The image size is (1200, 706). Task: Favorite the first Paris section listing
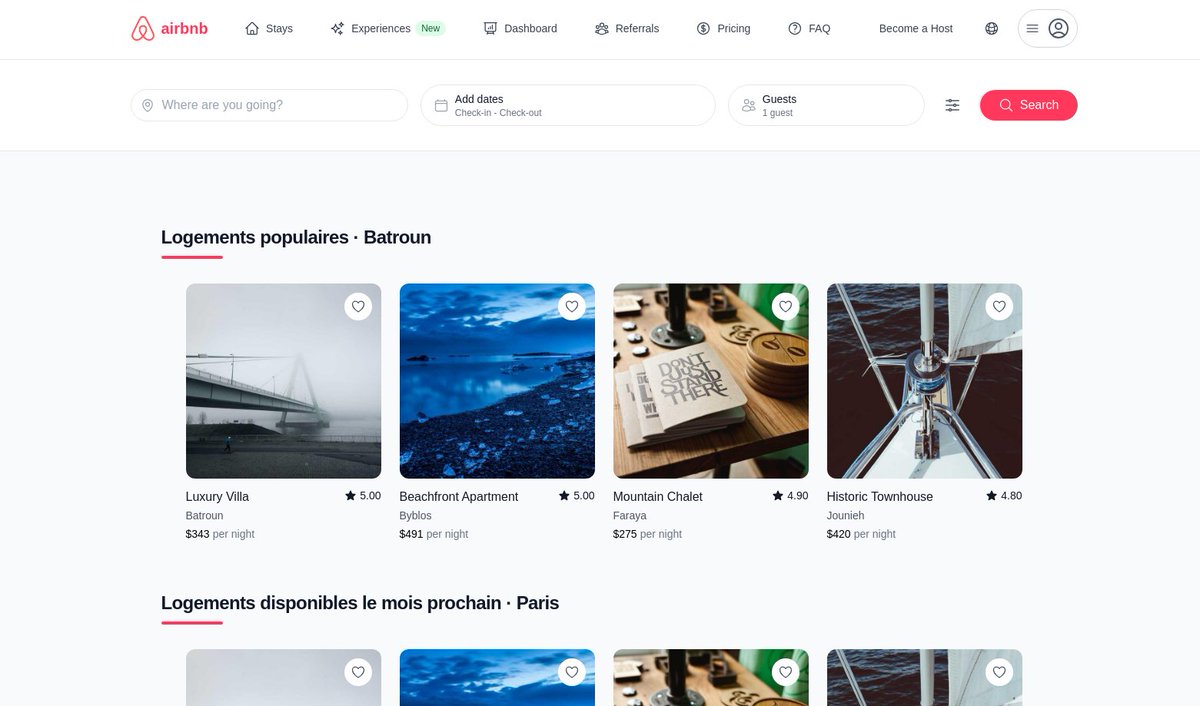[x=358, y=673]
